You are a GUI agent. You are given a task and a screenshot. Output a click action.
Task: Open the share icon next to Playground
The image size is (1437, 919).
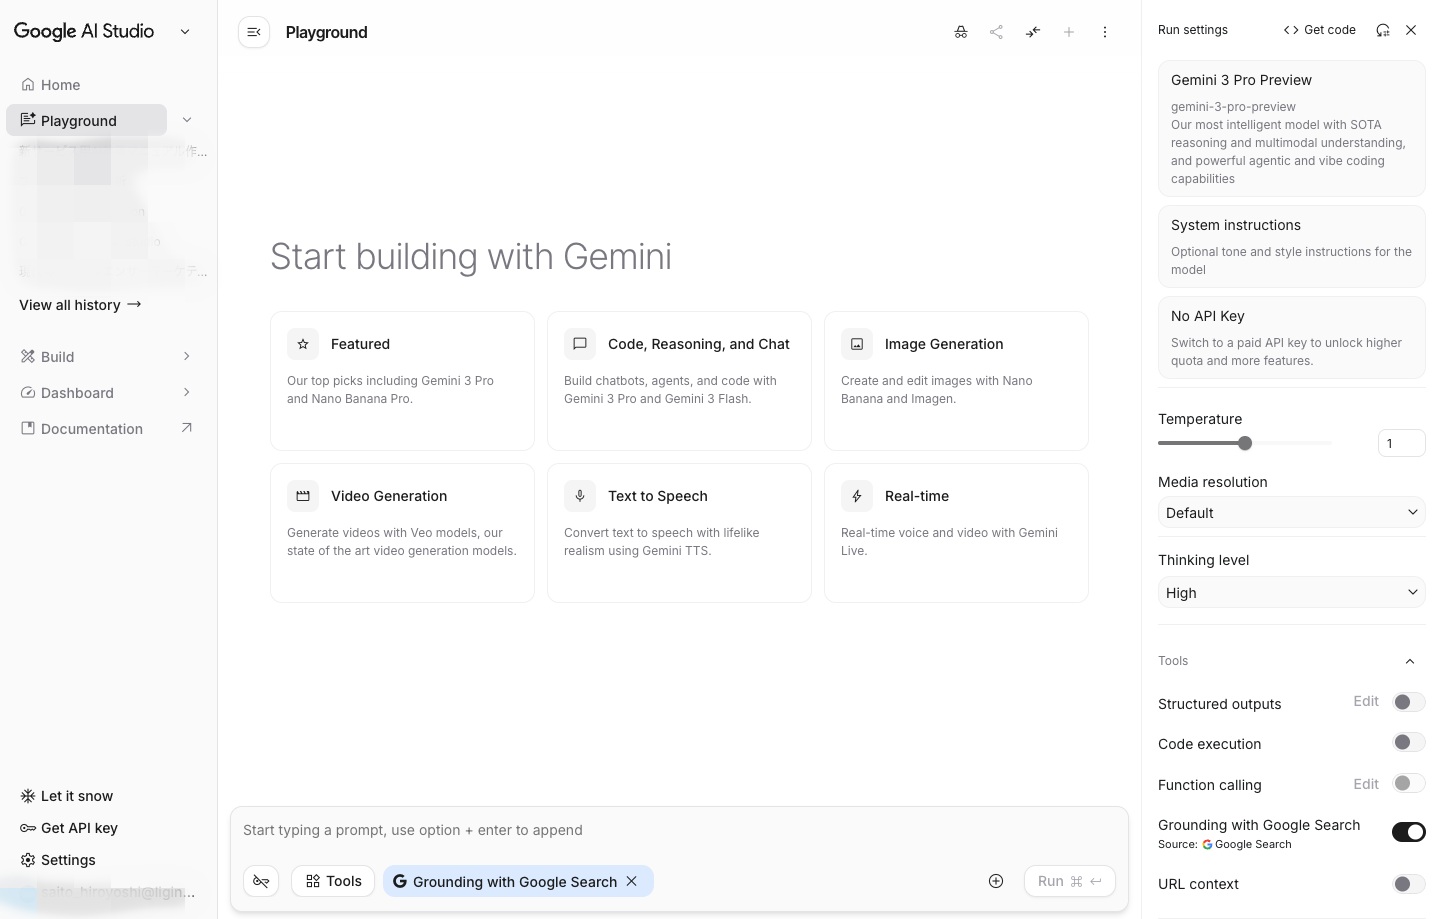click(996, 31)
